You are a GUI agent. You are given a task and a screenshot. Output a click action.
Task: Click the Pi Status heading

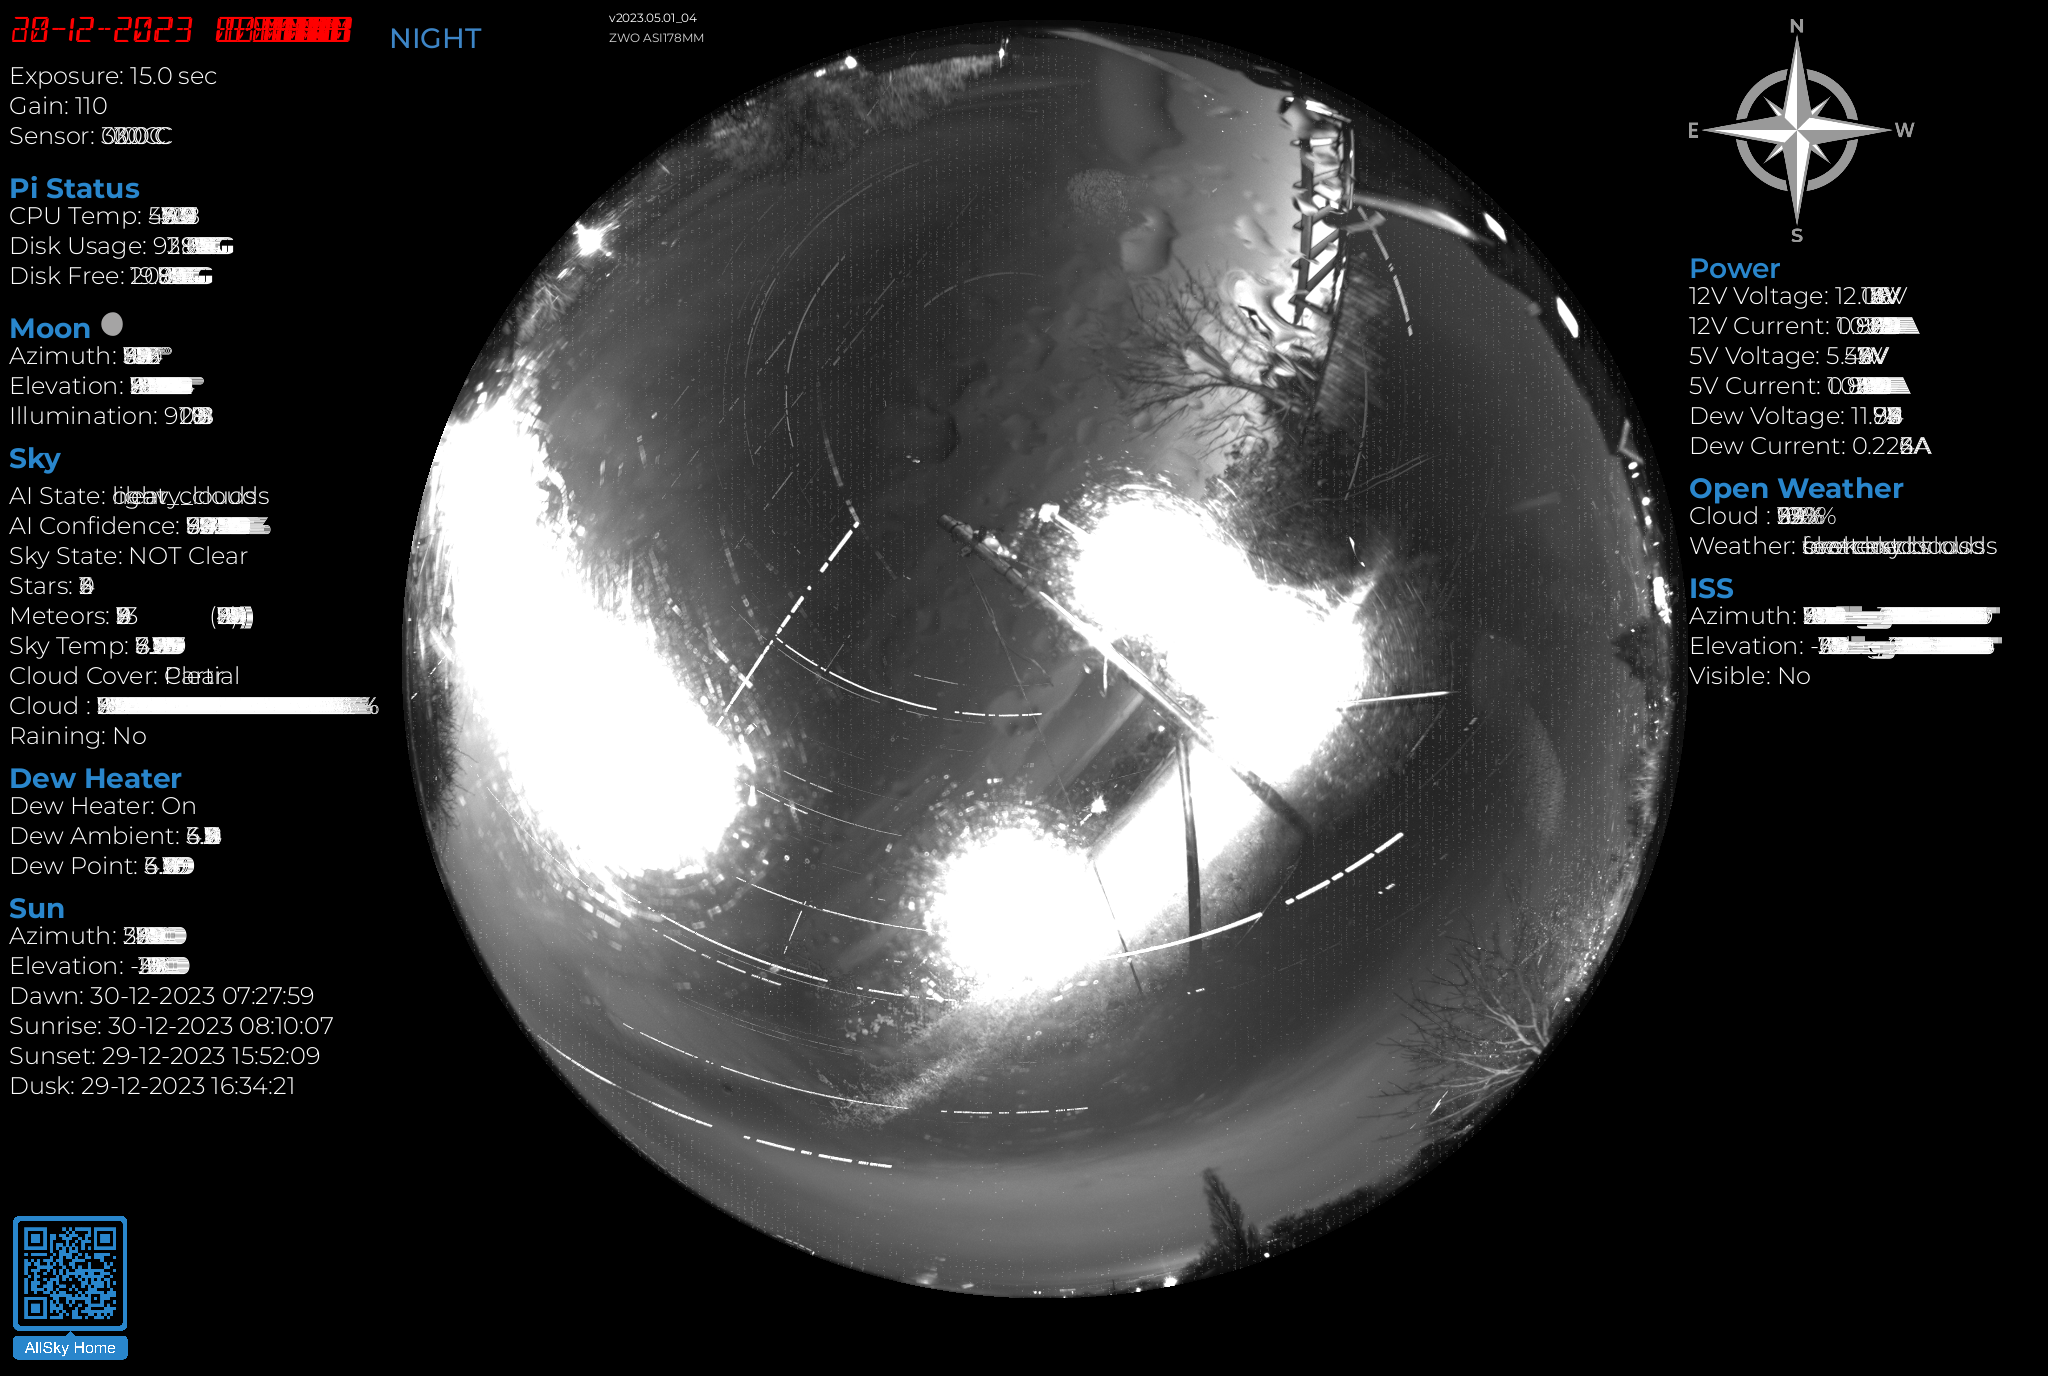coord(74,188)
